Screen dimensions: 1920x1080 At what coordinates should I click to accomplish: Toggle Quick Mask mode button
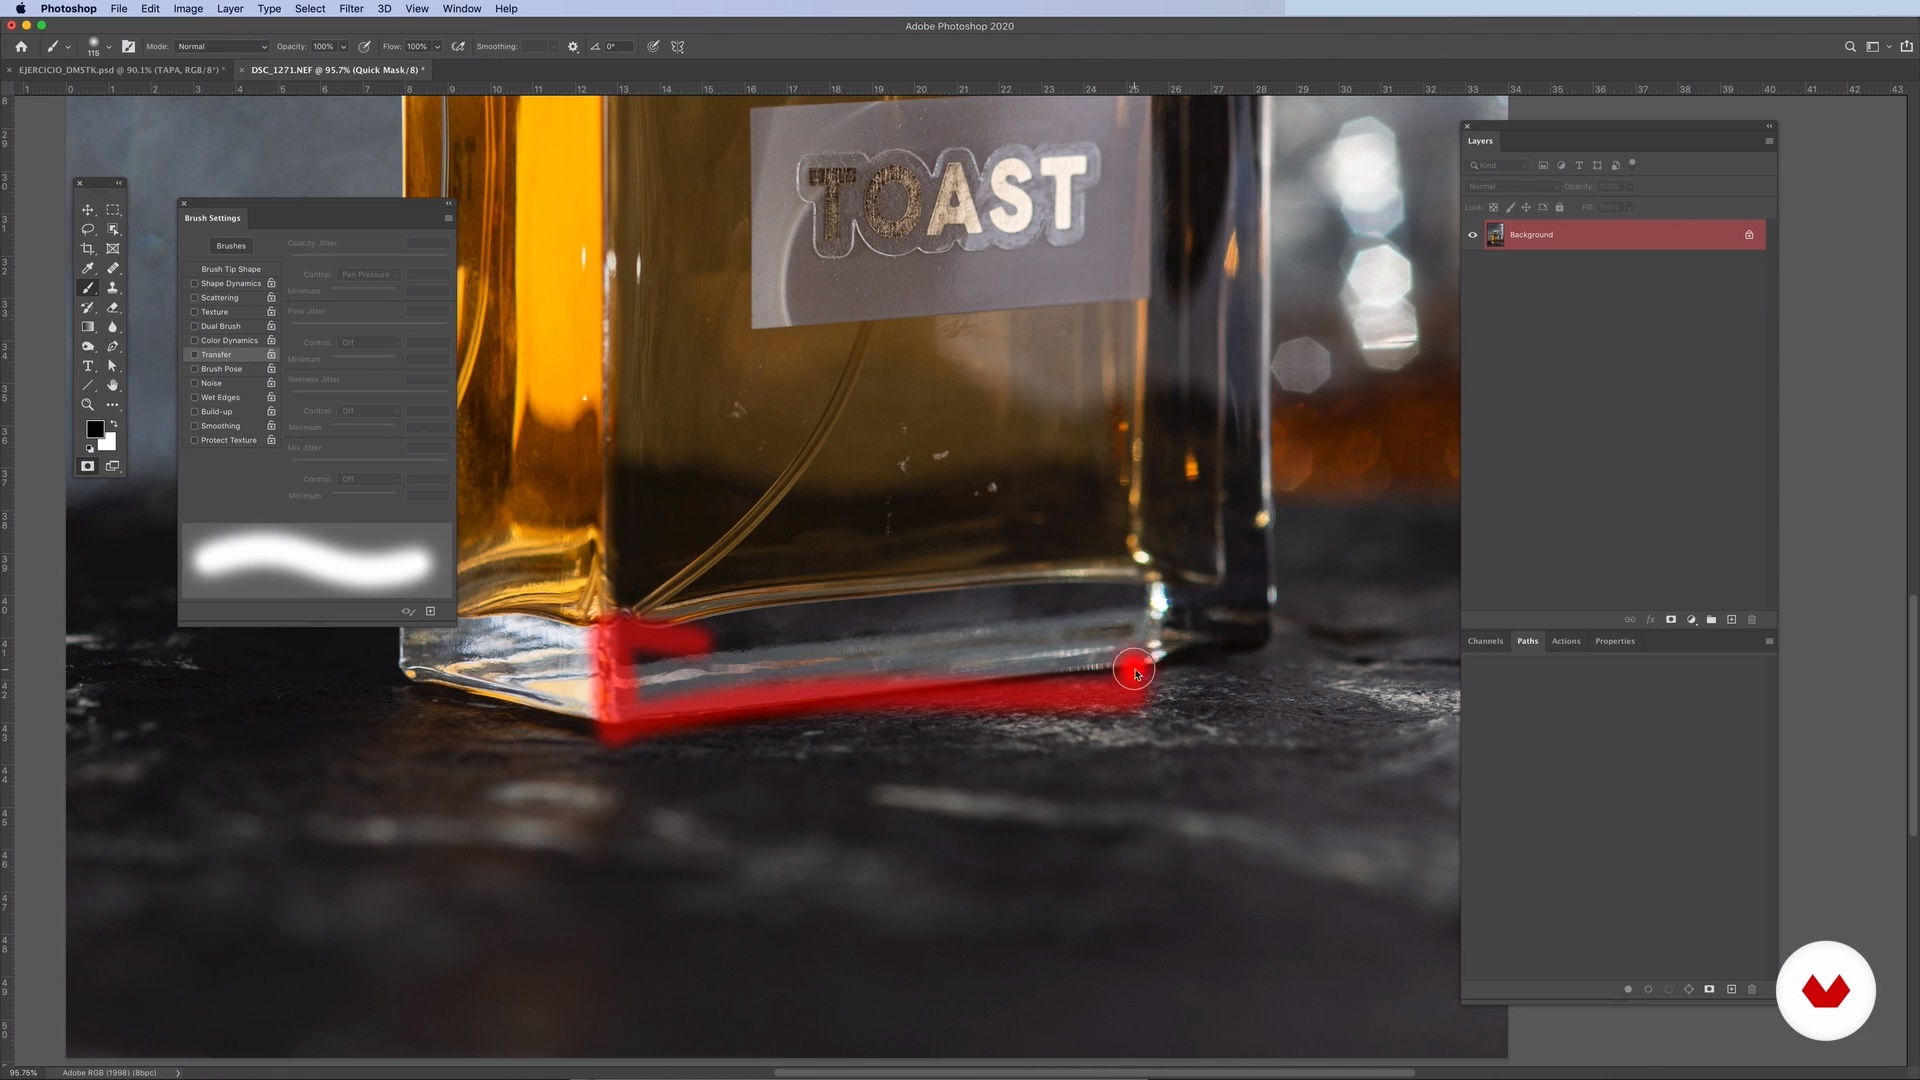point(88,466)
